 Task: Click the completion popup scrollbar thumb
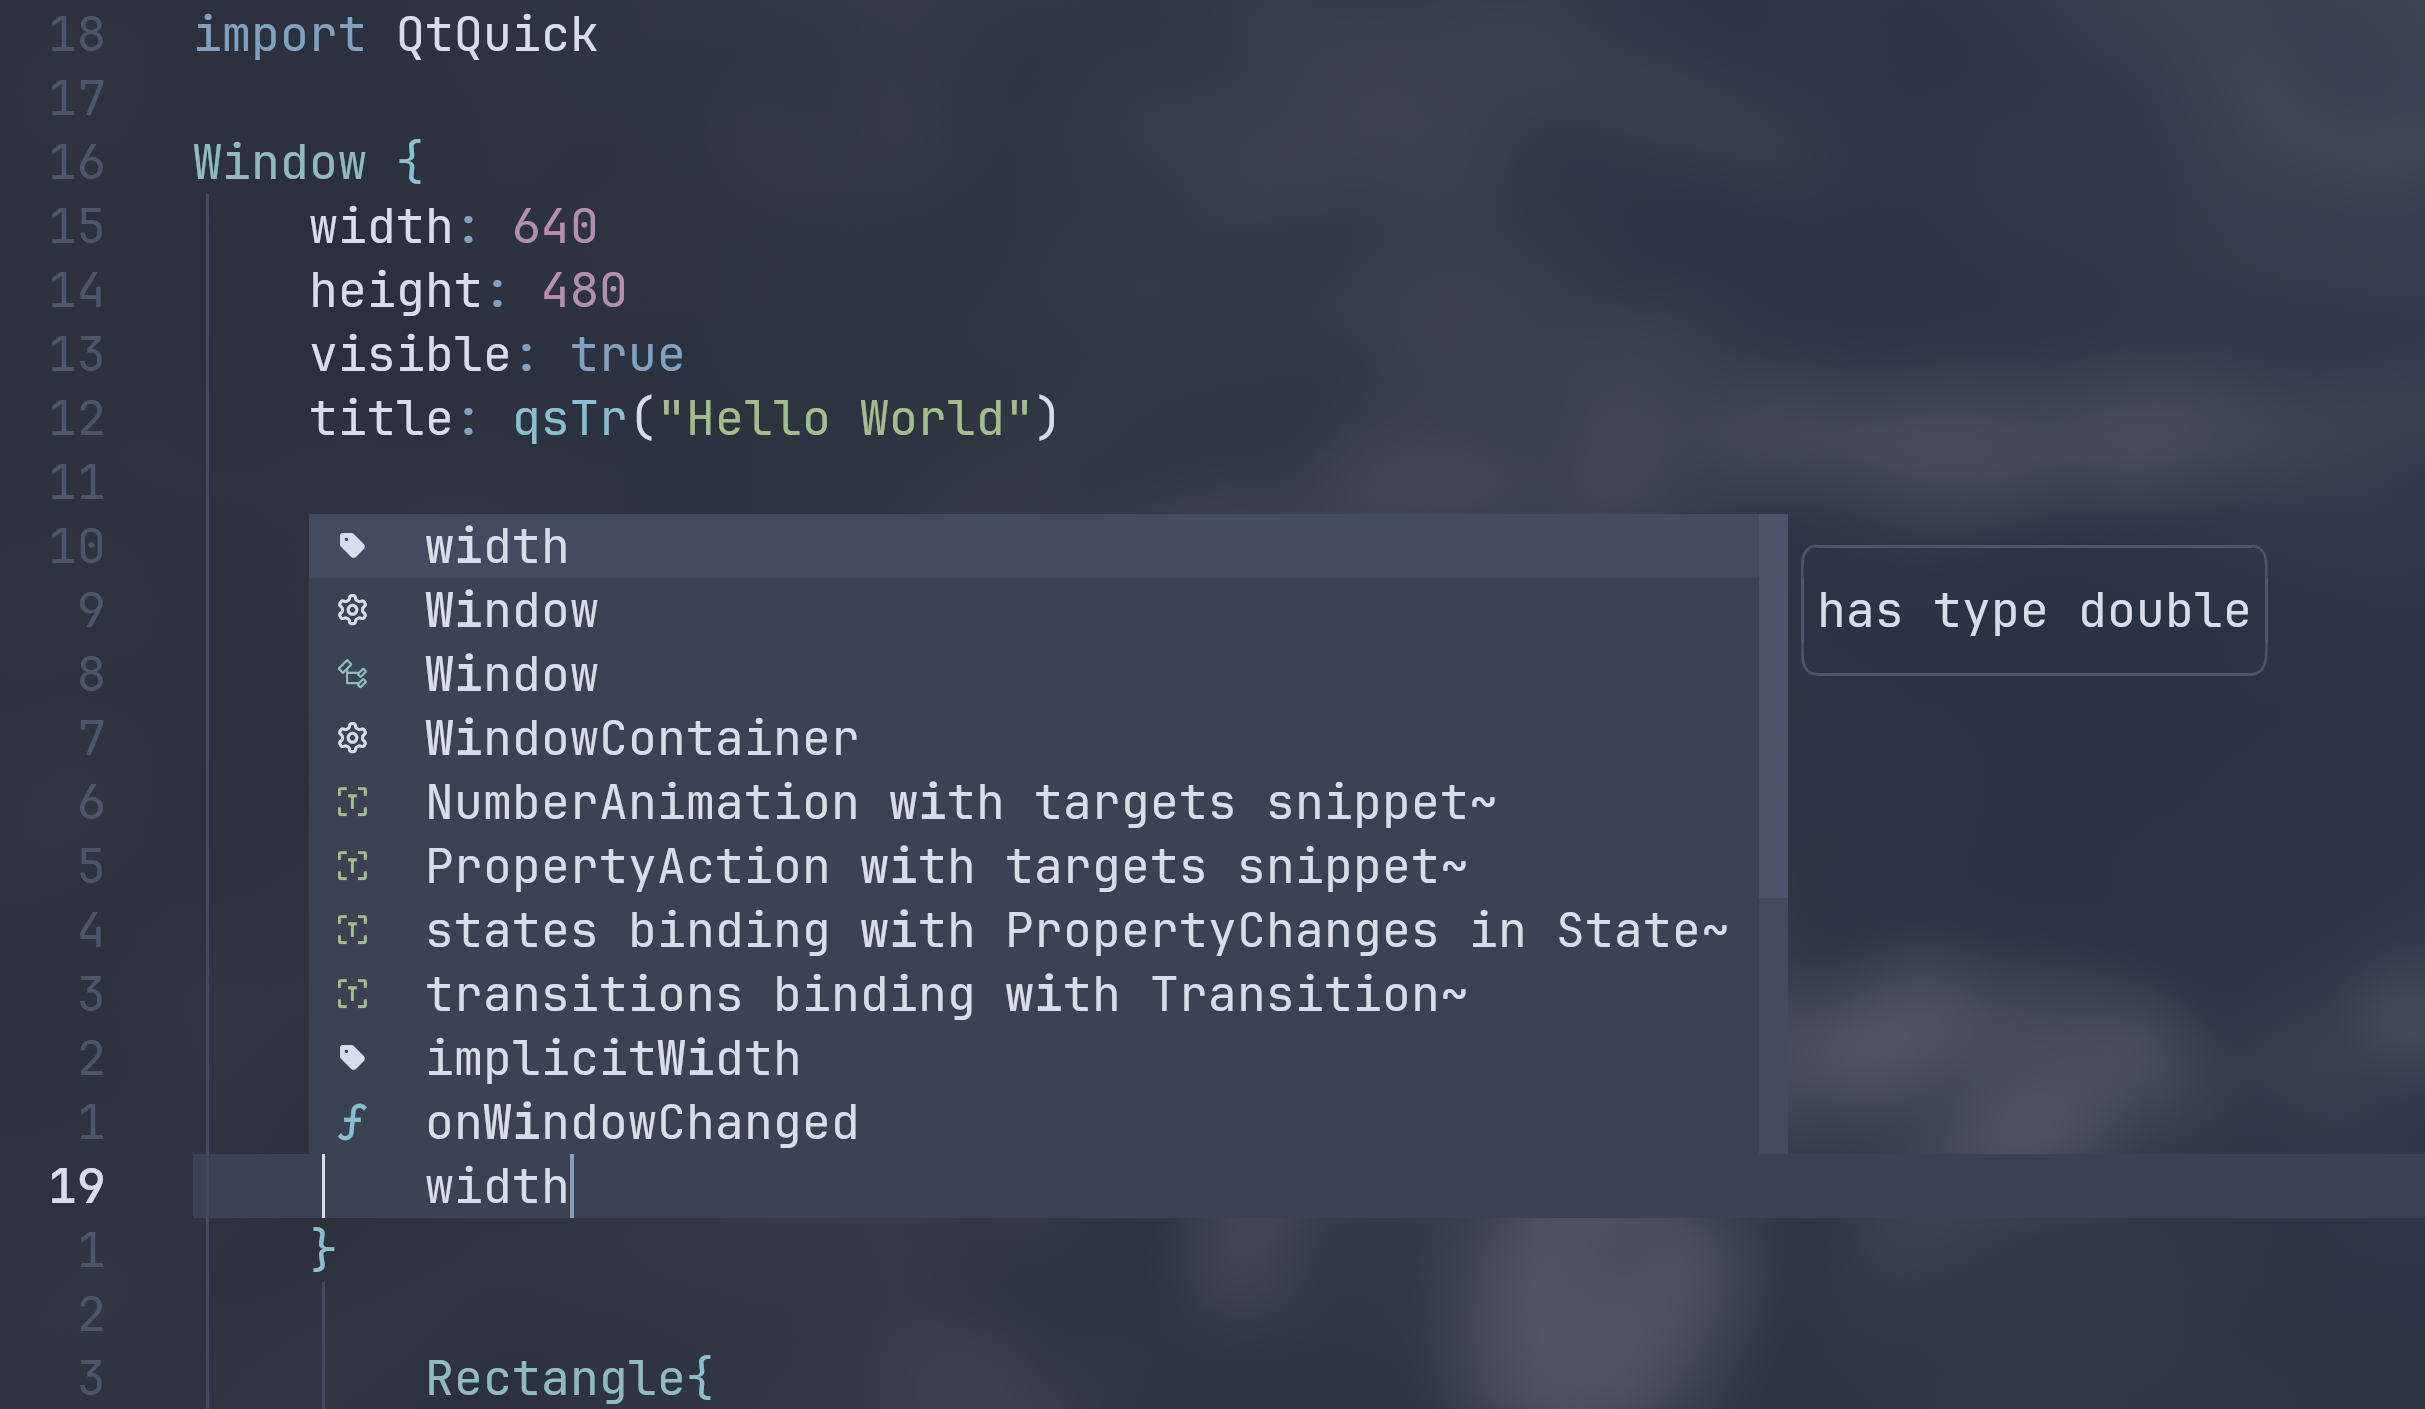point(1773,706)
